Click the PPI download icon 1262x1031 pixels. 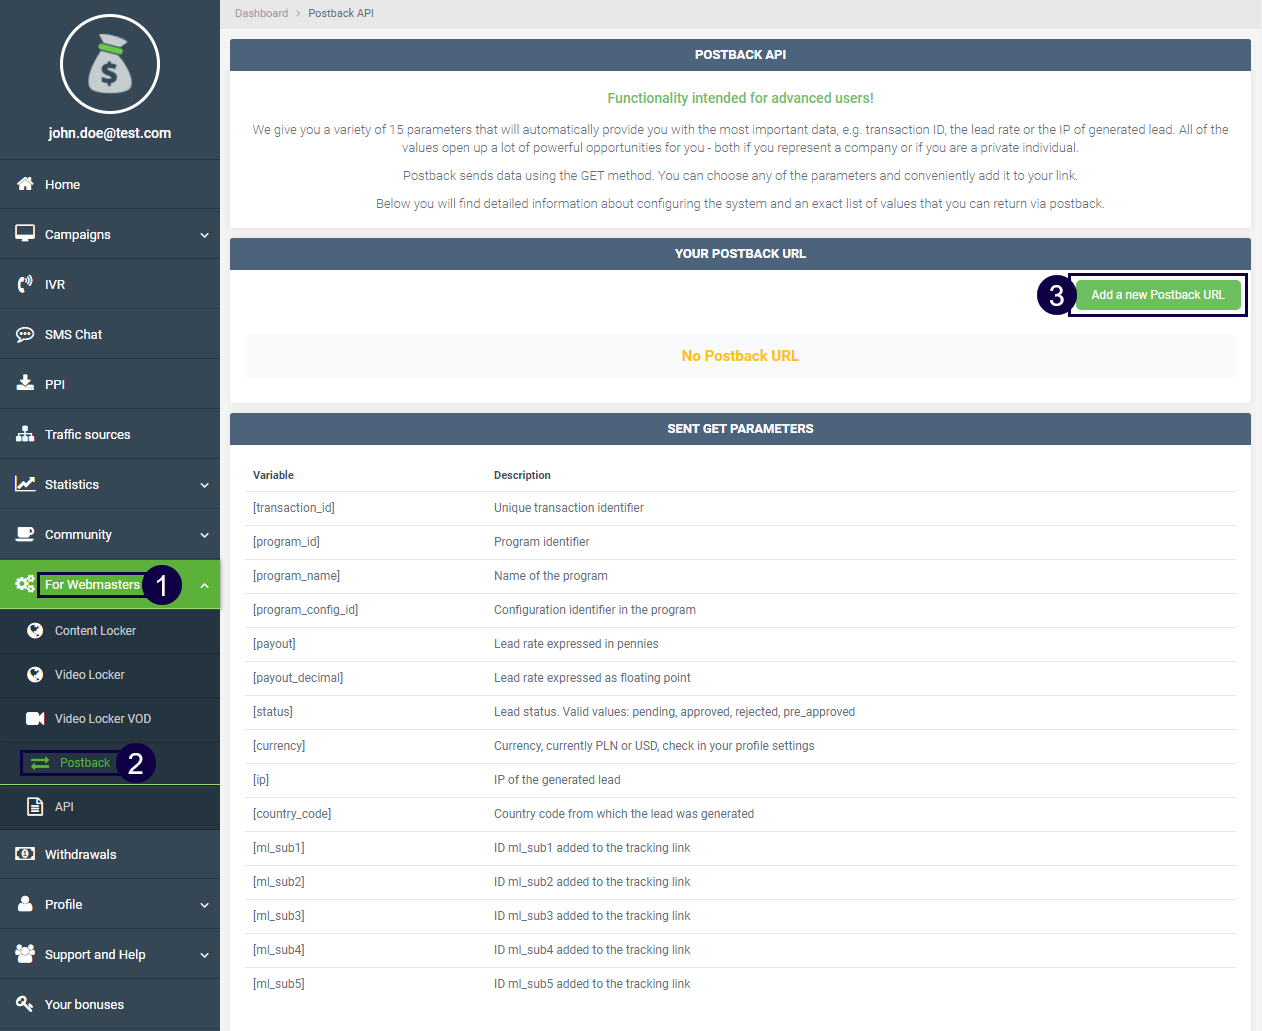25,384
